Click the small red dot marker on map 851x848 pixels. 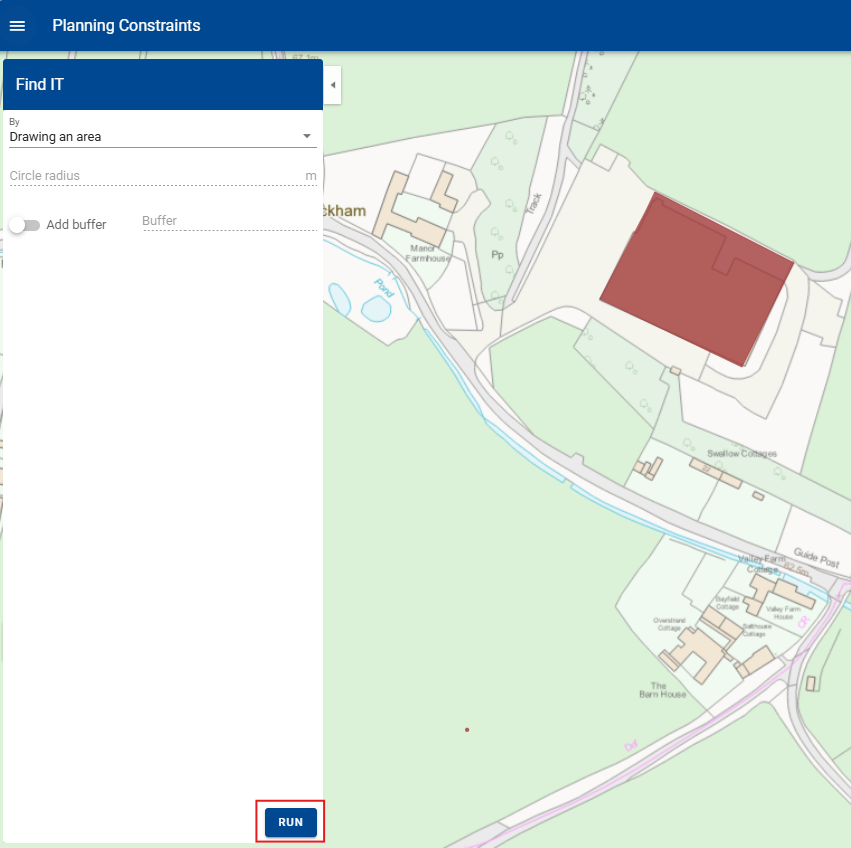click(x=467, y=730)
